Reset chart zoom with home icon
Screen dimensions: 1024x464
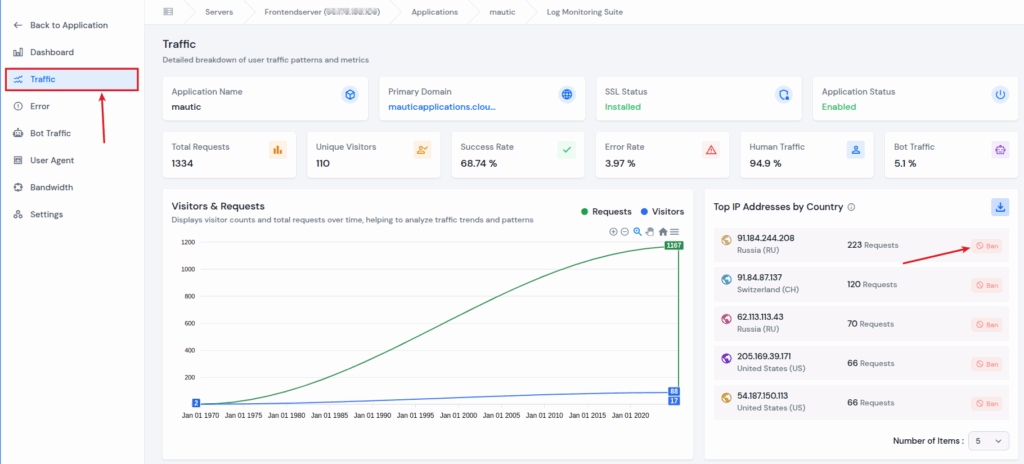pyautogui.click(x=663, y=231)
